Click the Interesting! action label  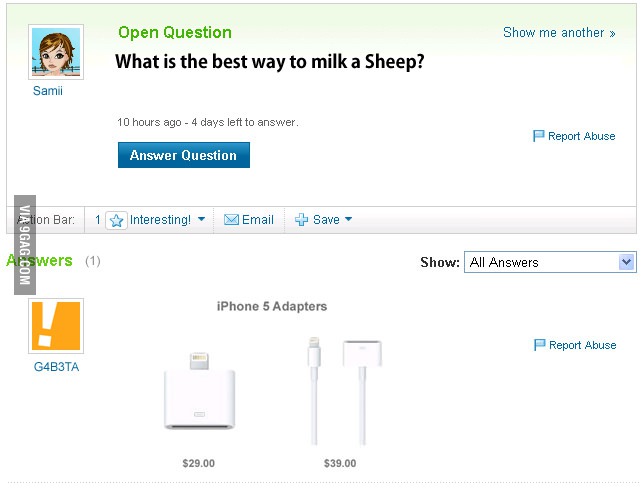pos(160,220)
